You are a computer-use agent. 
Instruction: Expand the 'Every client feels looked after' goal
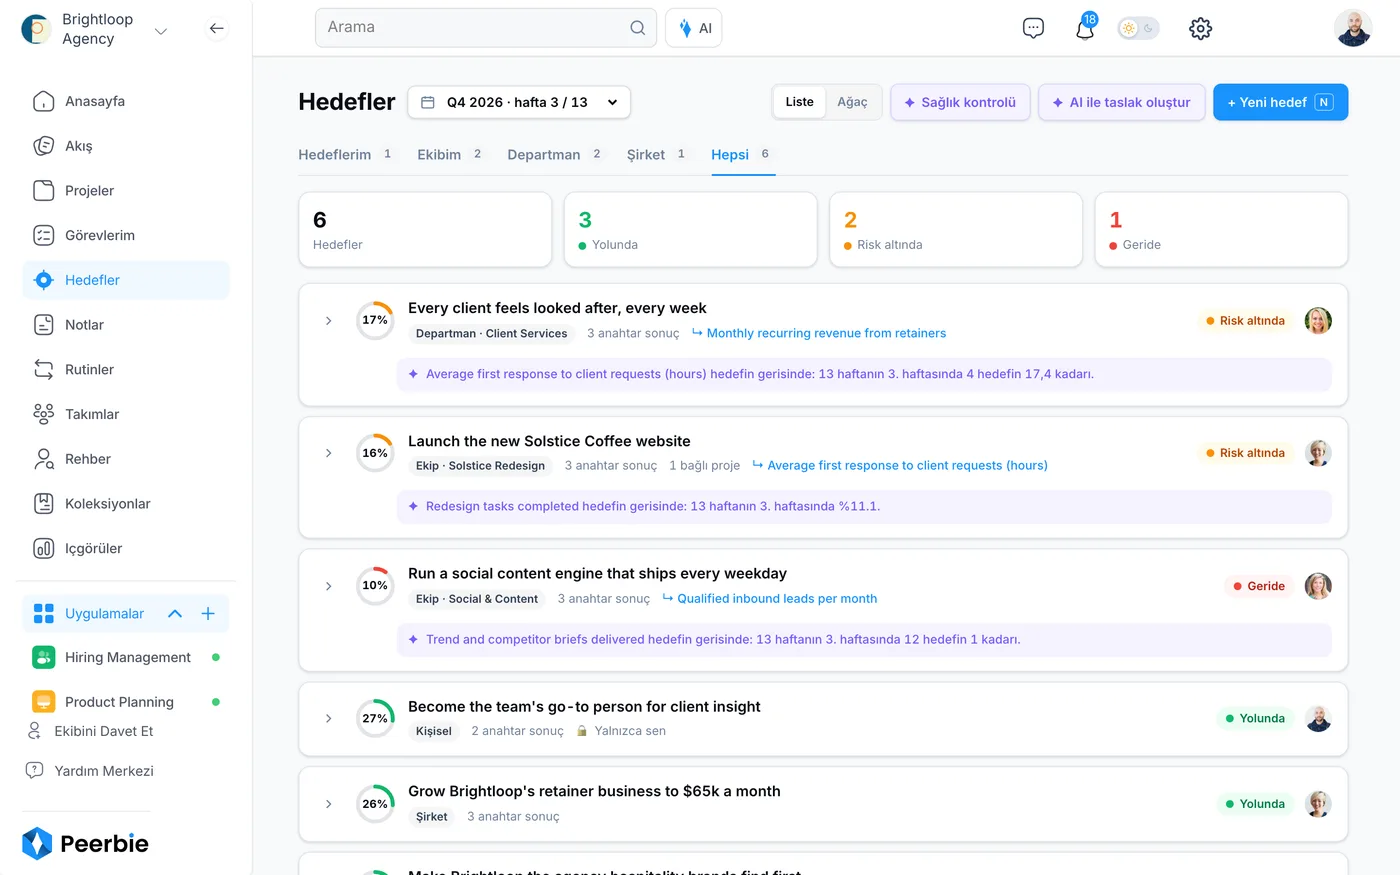[328, 321]
